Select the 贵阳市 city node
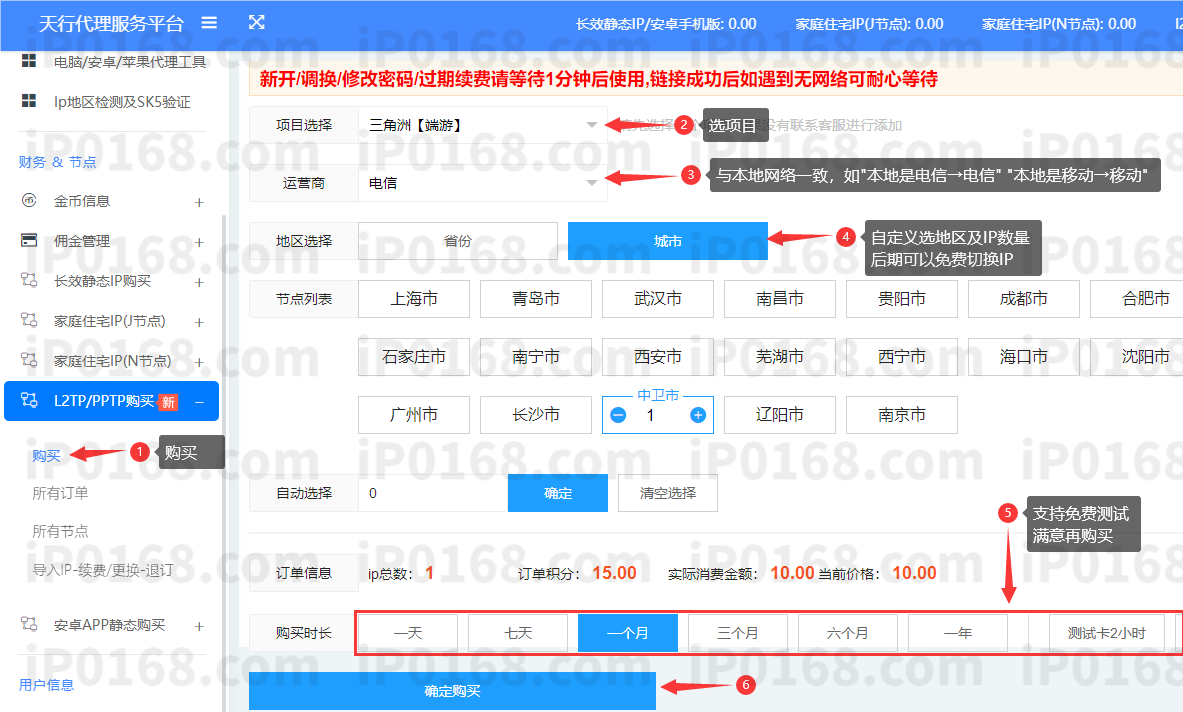The image size is (1183, 712). tap(901, 298)
